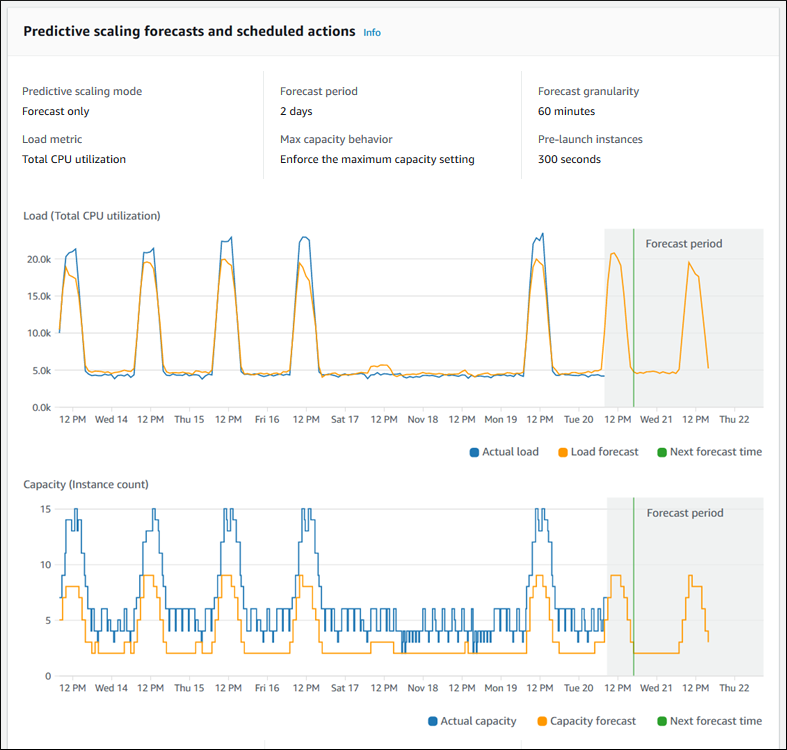Click the Predictive scaling forecasts section title

click(189, 31)
